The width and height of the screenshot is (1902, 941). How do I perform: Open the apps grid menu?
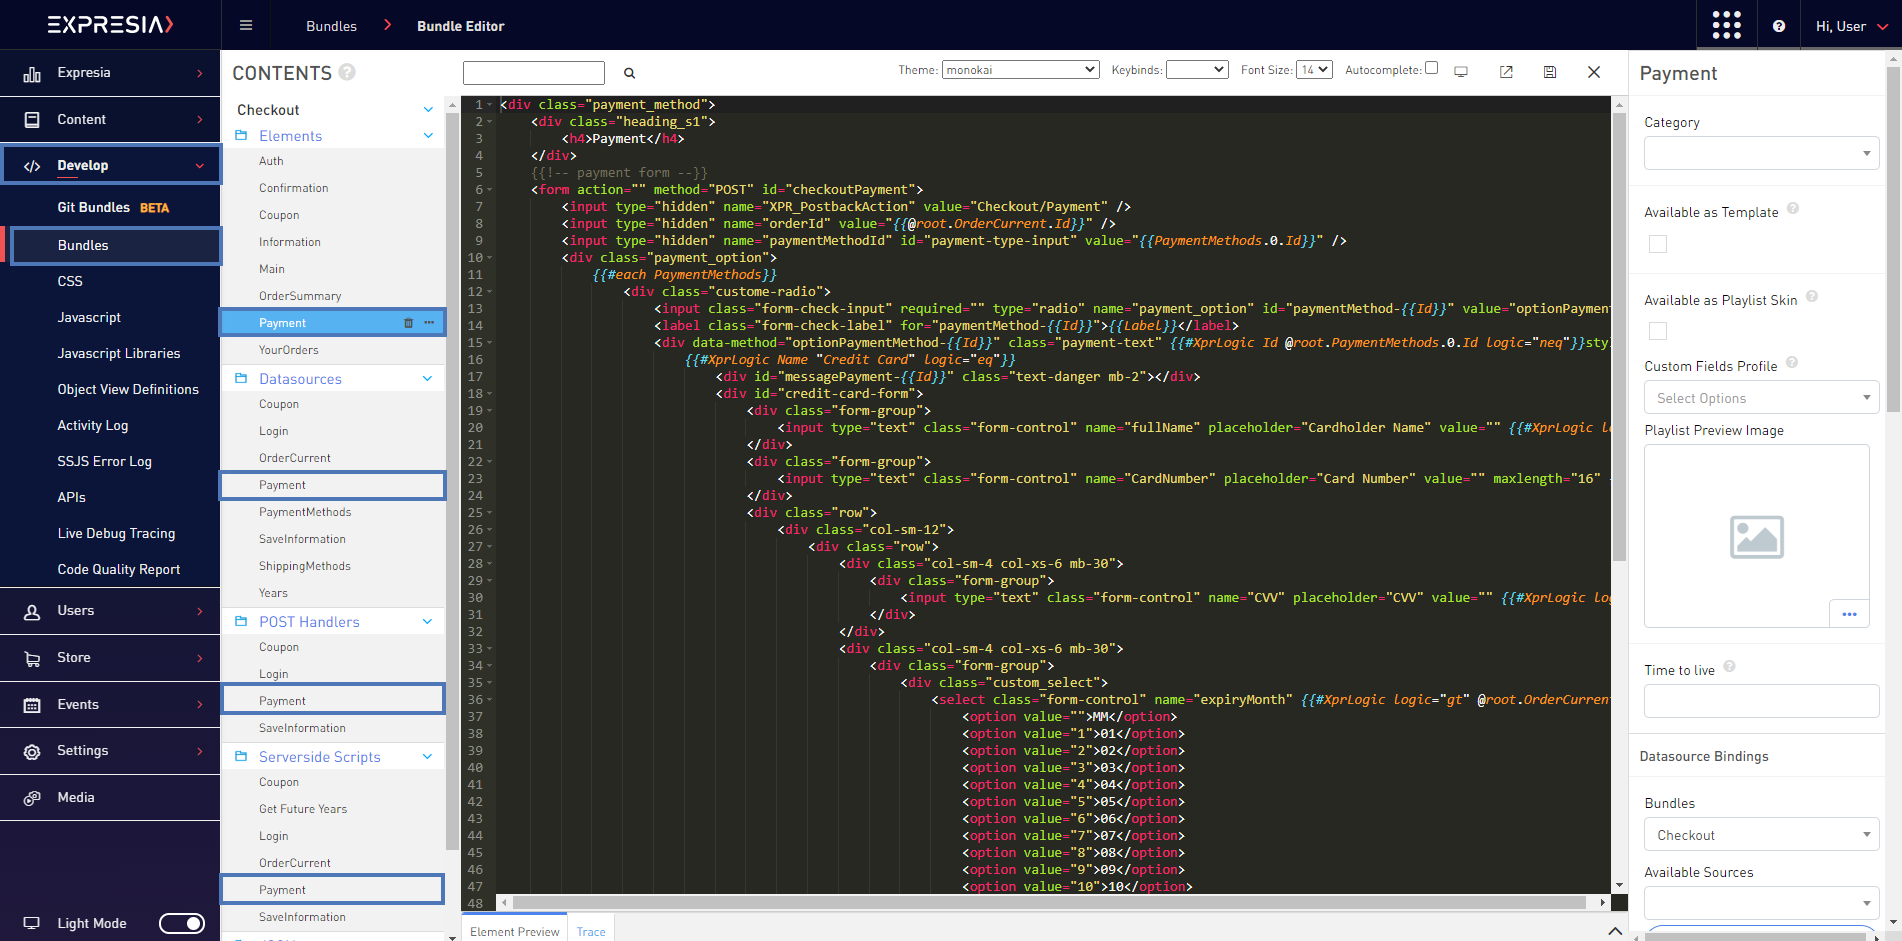(1726, 25)
